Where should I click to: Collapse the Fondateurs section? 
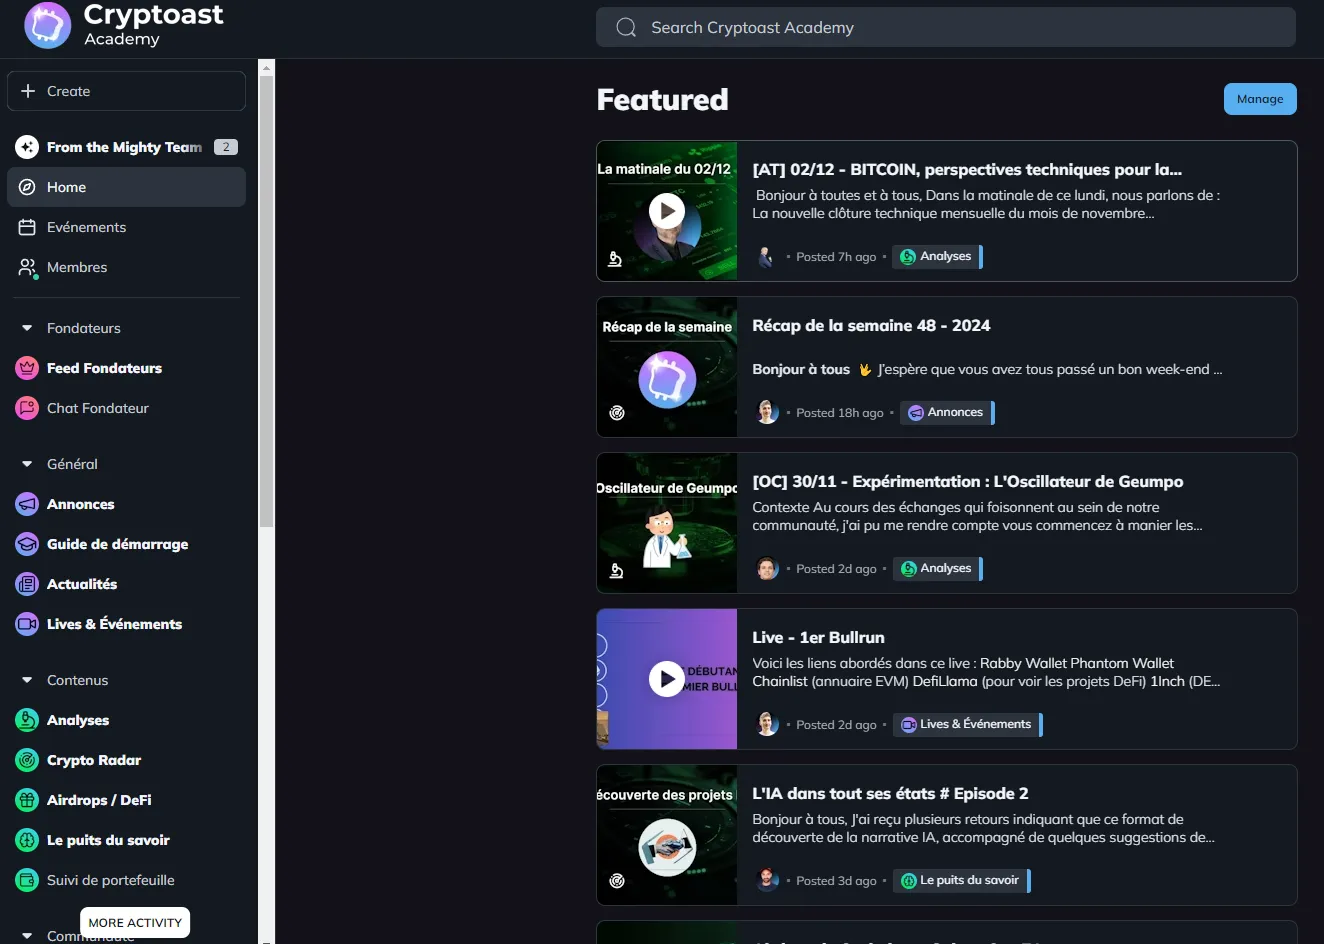tap(27, 328)
